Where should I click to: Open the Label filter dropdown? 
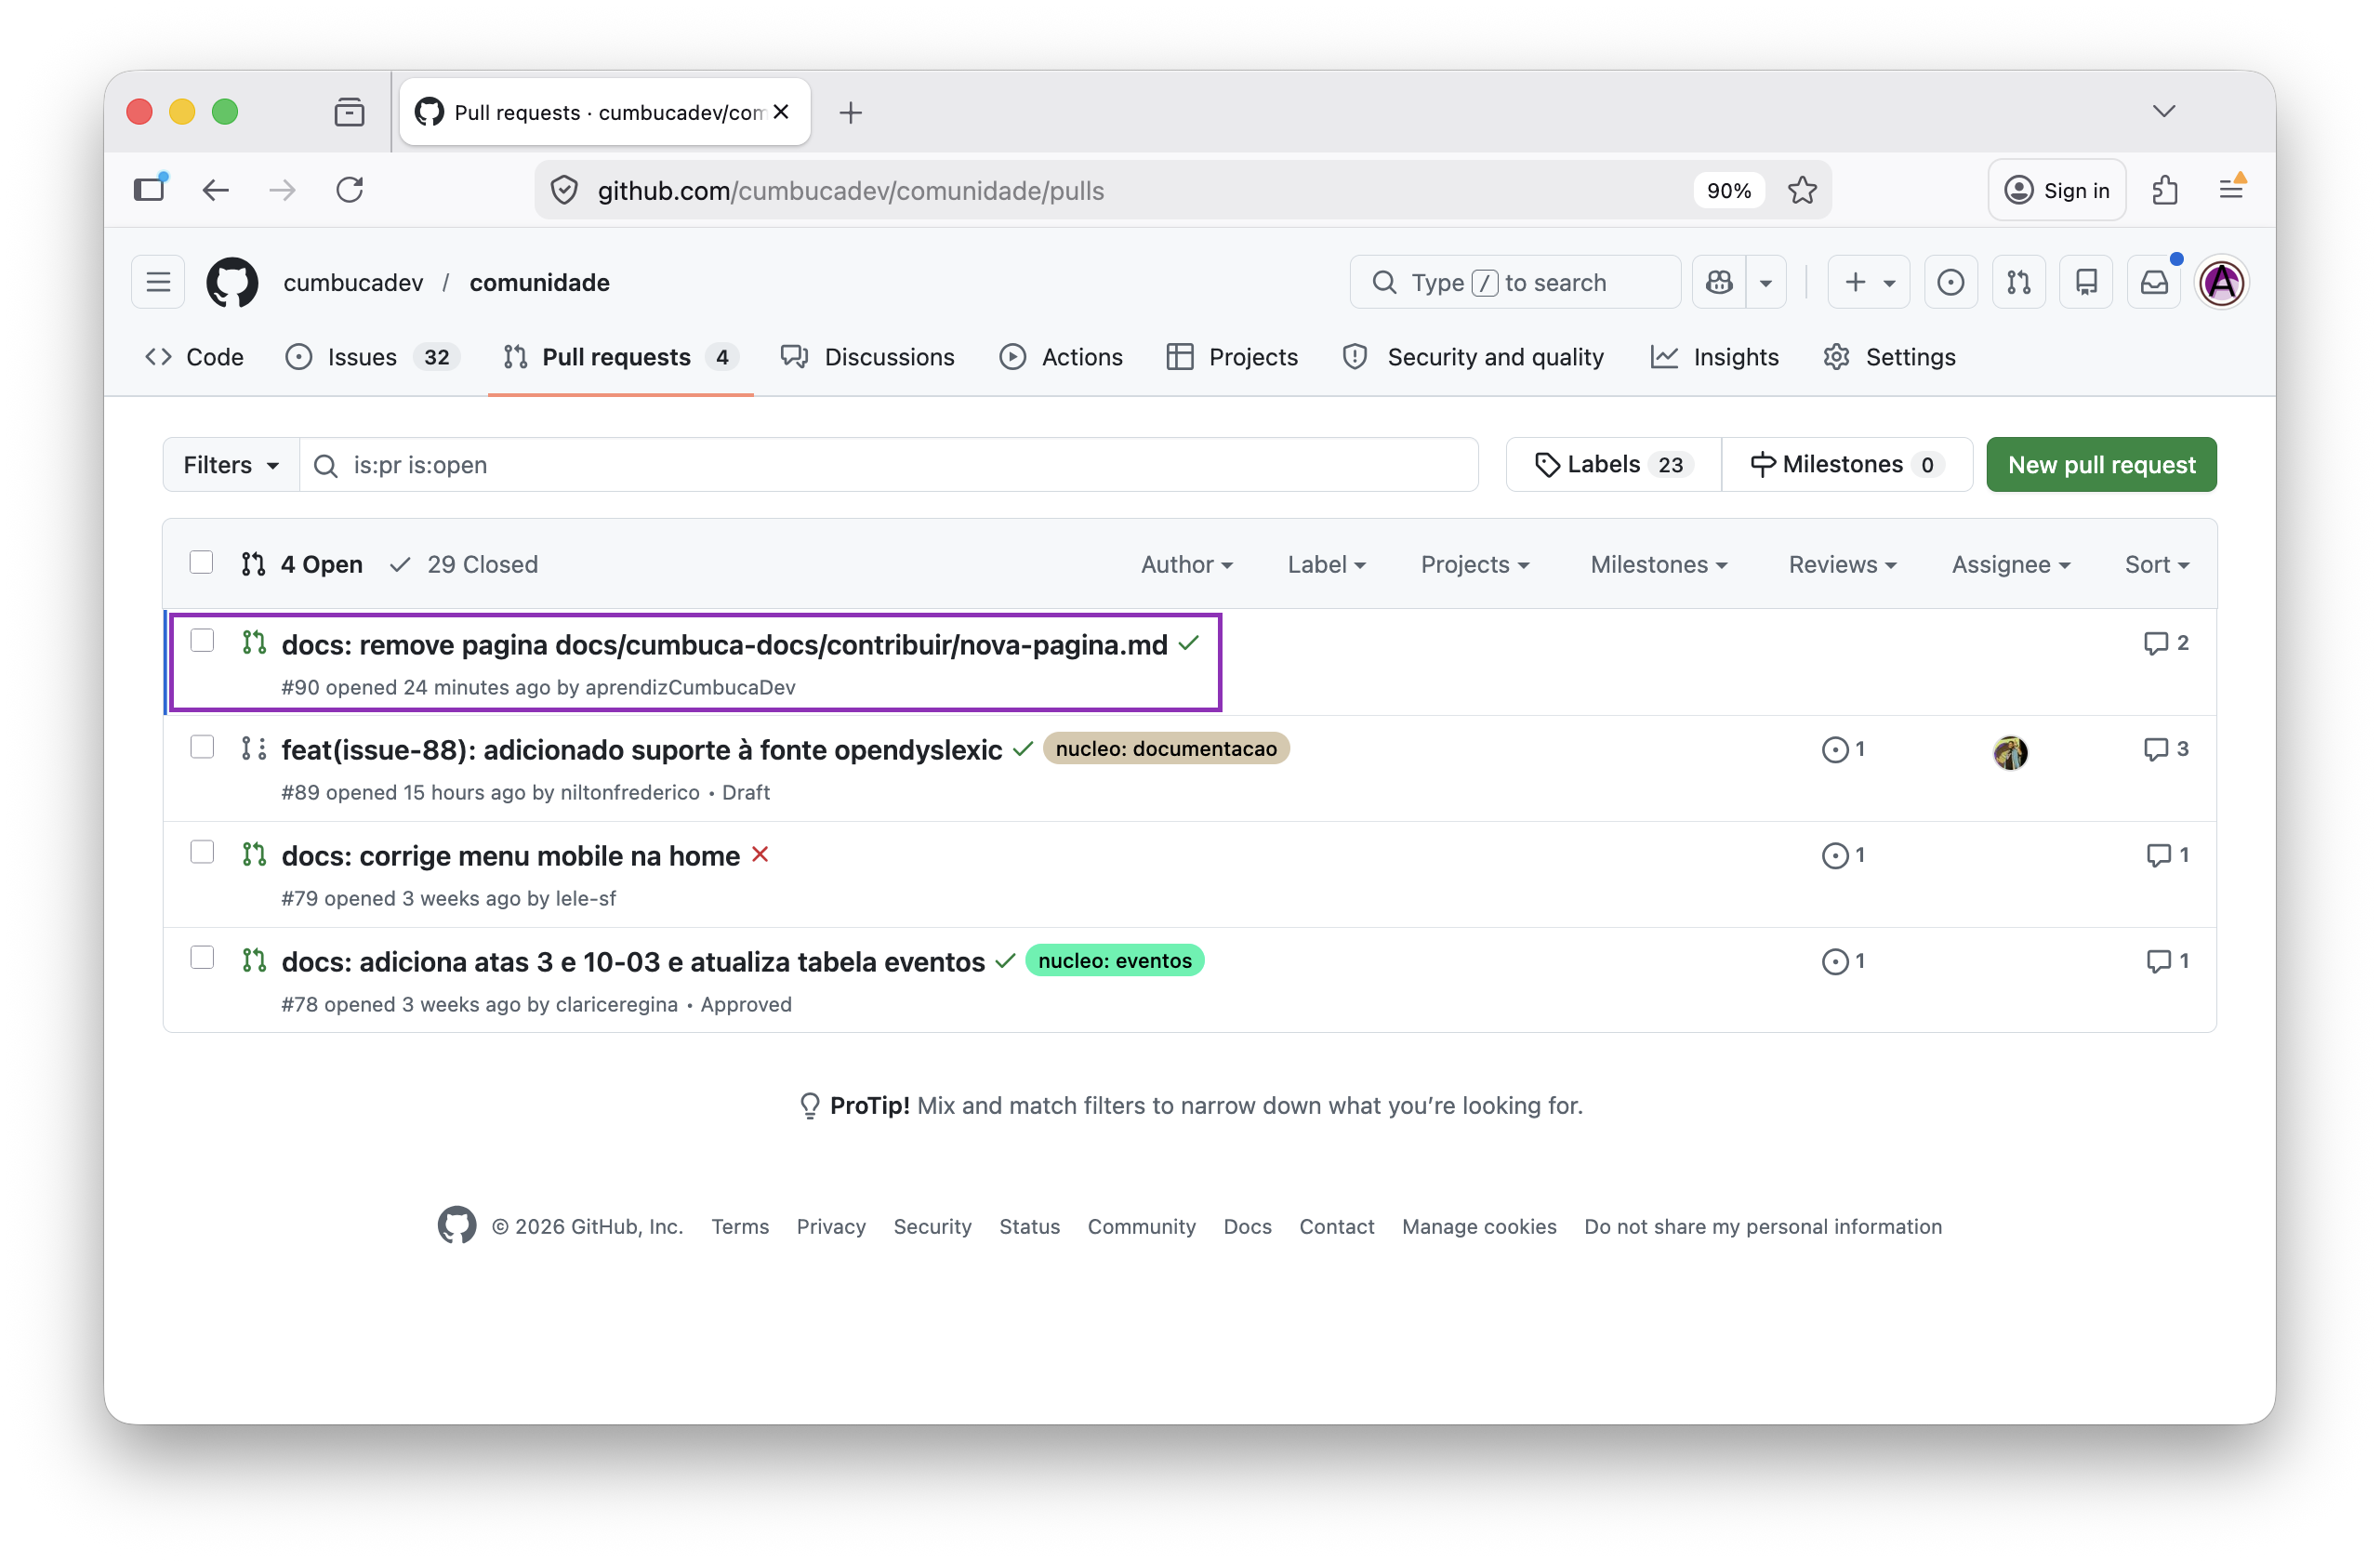coord(1326,564)
